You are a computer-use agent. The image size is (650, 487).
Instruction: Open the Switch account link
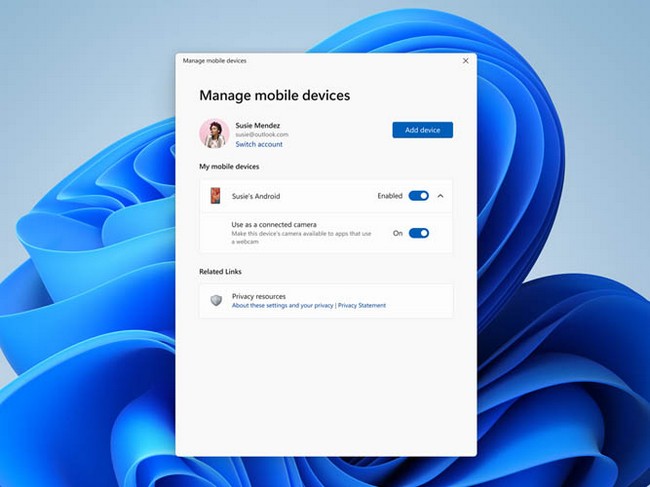click(x=259, y=144)
